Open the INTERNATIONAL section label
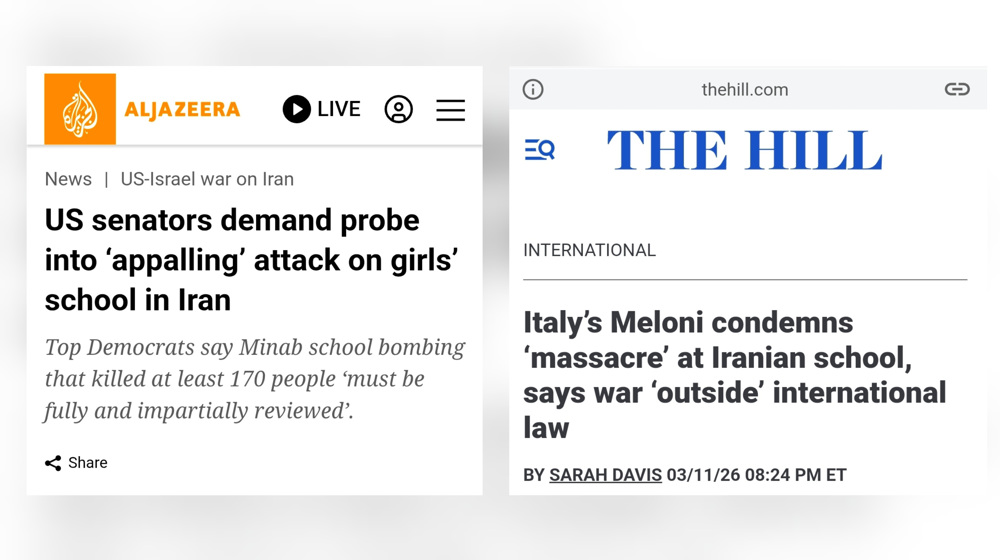Viewport: 1000px width, 560px height. 589,250
